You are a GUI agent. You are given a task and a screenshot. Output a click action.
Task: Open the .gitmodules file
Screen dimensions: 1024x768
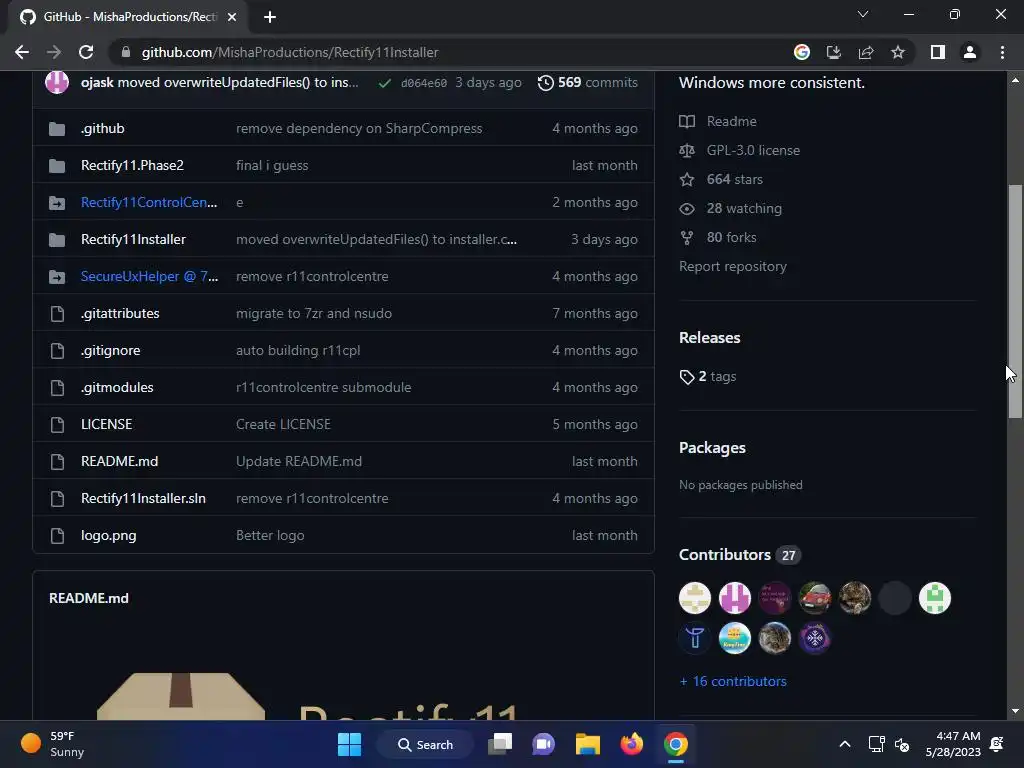point(117,387)
